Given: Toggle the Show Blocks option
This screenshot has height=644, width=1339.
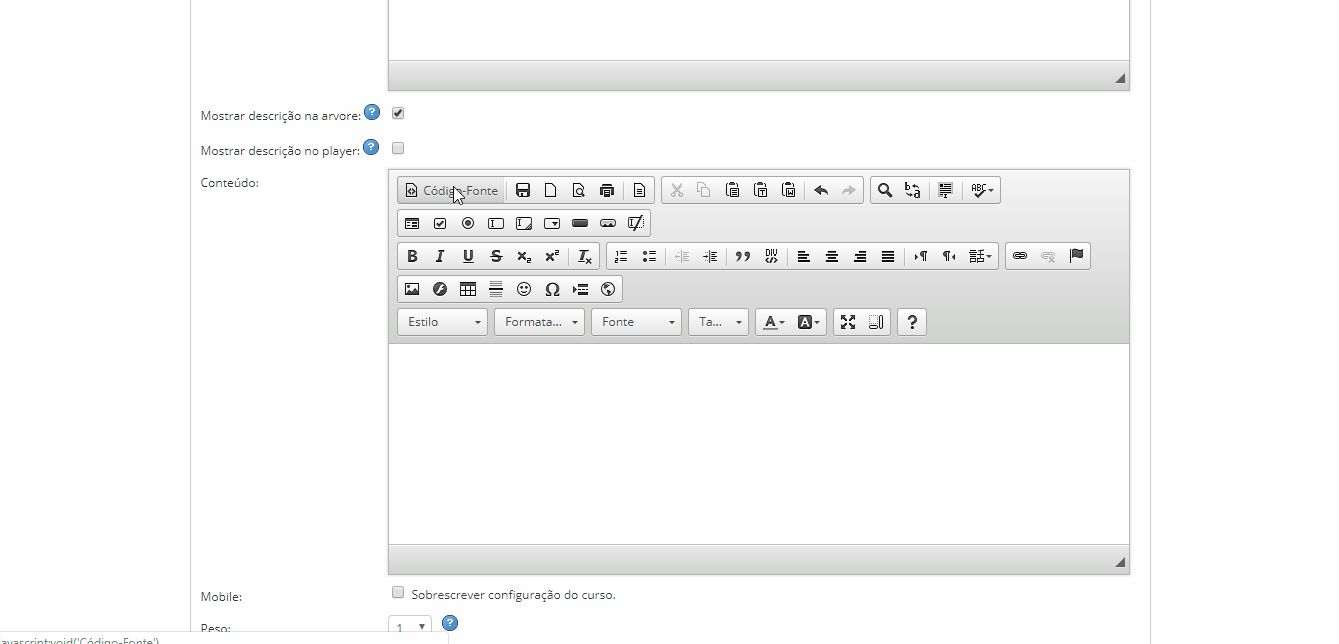Looking at the screenshot, I should pos(876,322).
